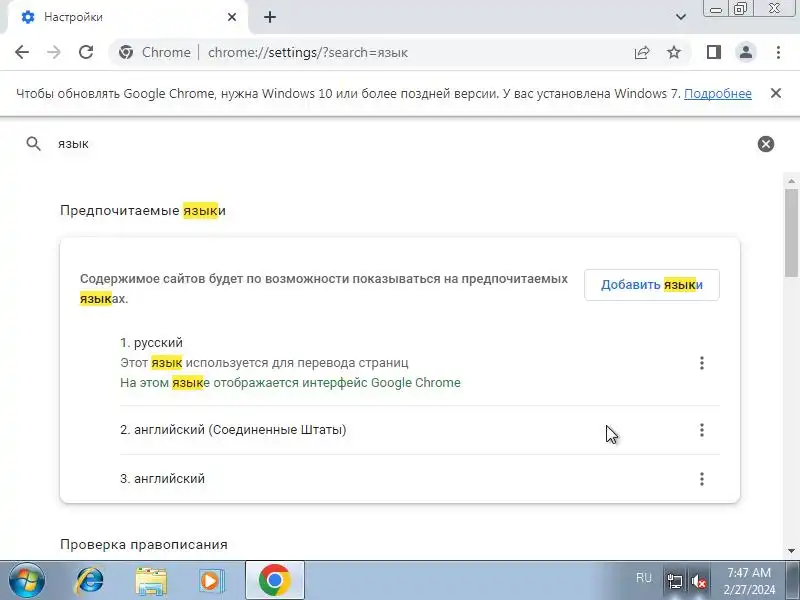This screenshot has width=800, height=600.
Task: Open more actions for английский (Соединенные Штаты)
Action: coord(702,430)
